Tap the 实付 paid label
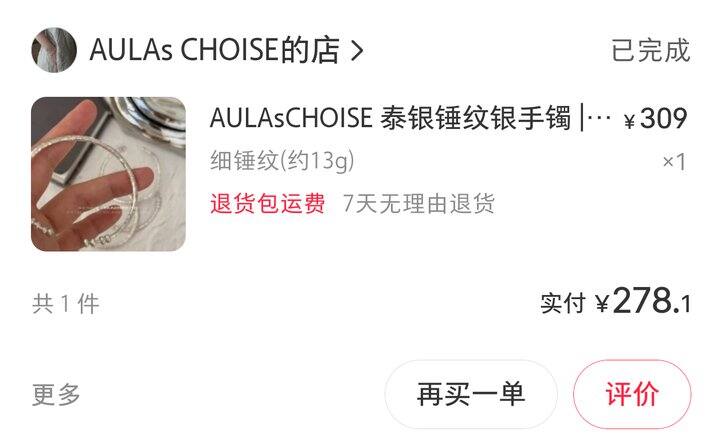720x448 pixels. pyautogui.click(x=562, y=303)
